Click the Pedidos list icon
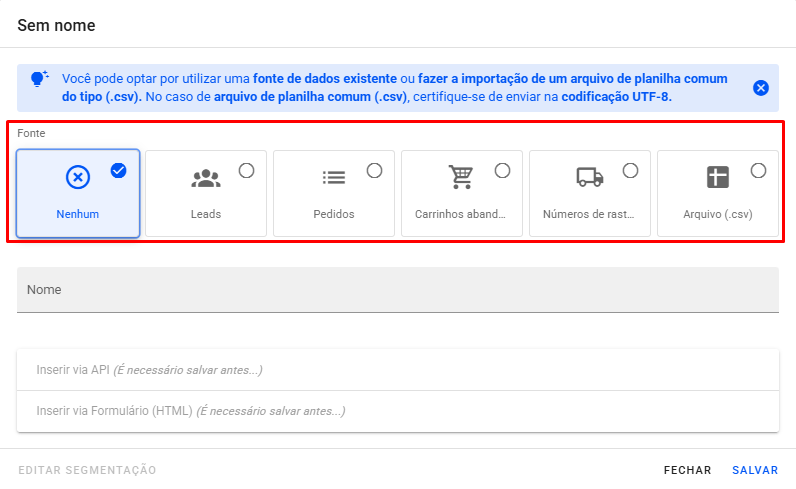This screenshot has width=796, height=489. tap(333, 177)
